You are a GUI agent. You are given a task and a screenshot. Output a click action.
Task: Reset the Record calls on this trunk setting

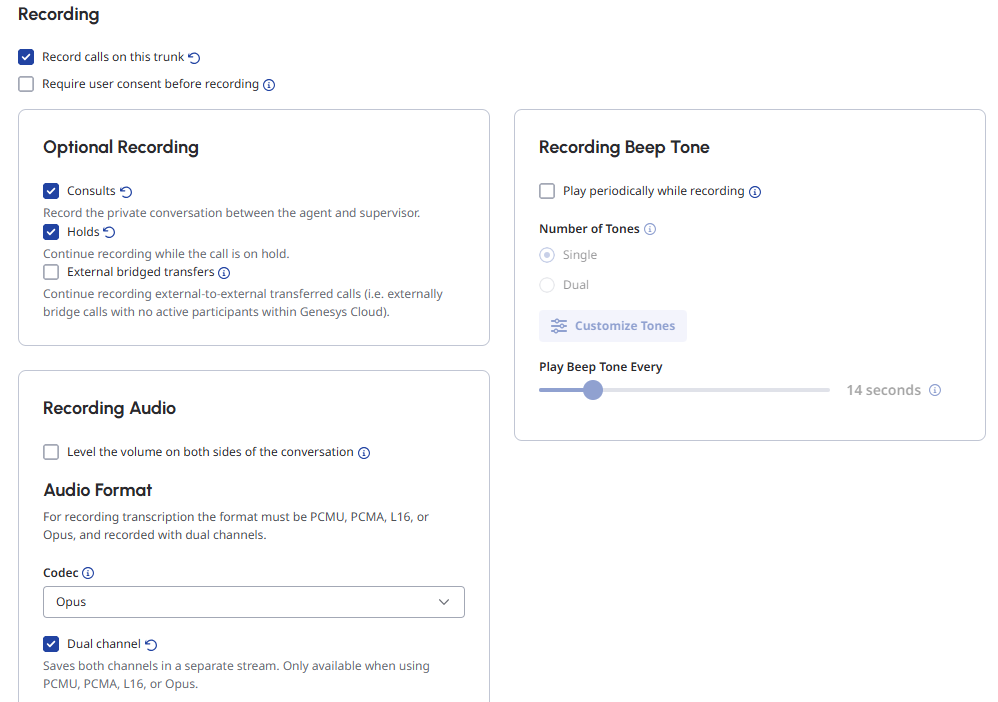pos(195,58)
